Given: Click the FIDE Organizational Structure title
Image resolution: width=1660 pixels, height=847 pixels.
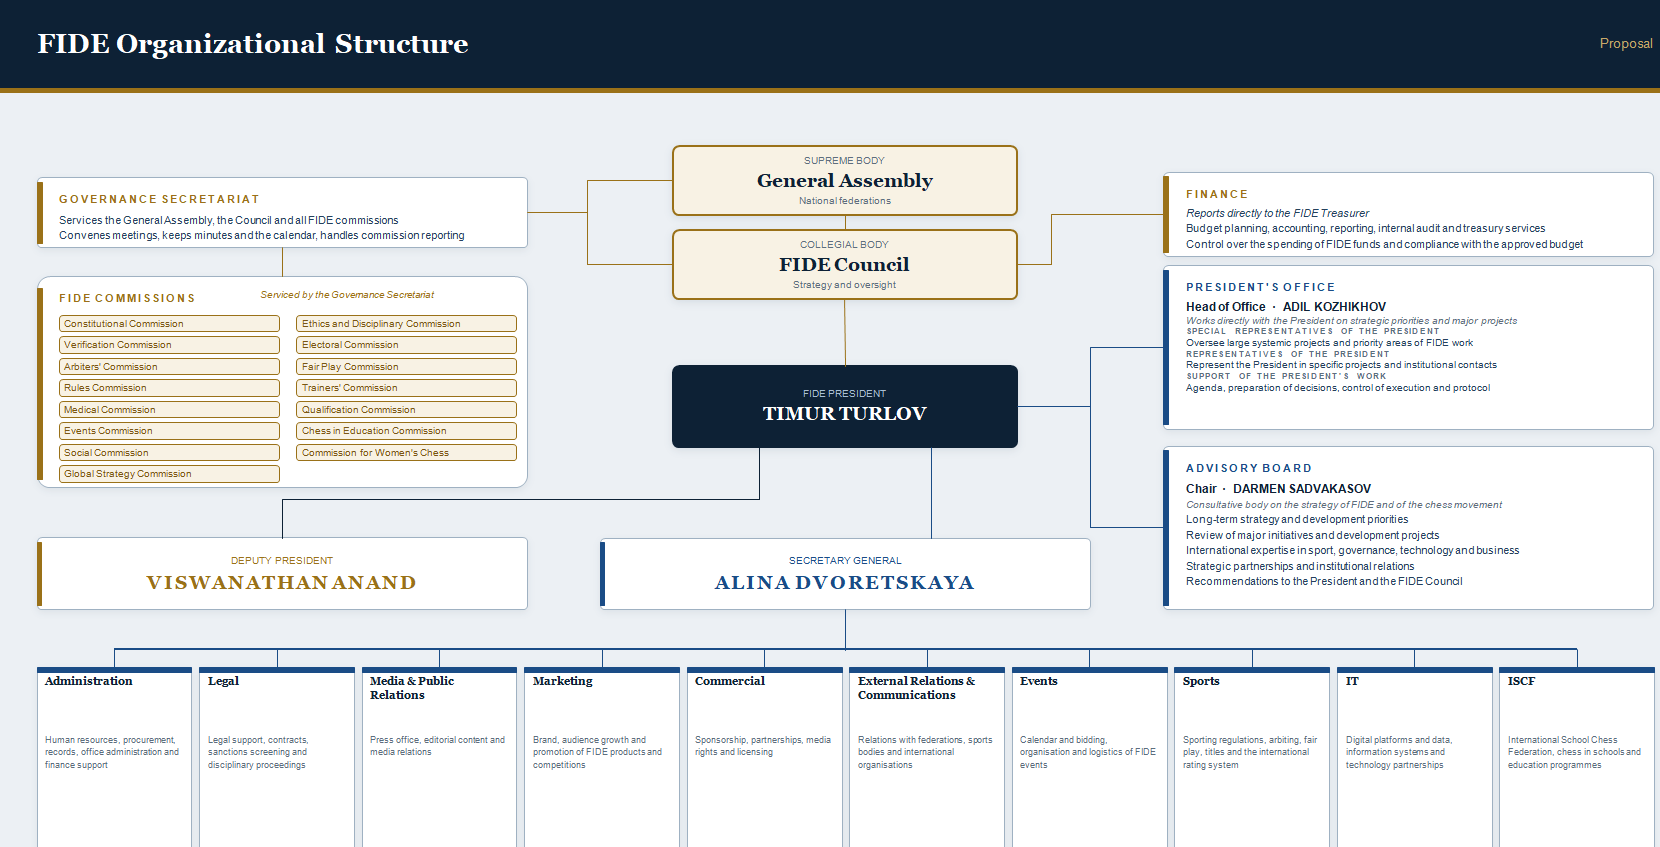Looking at the screenshot, I should point(253,44).
